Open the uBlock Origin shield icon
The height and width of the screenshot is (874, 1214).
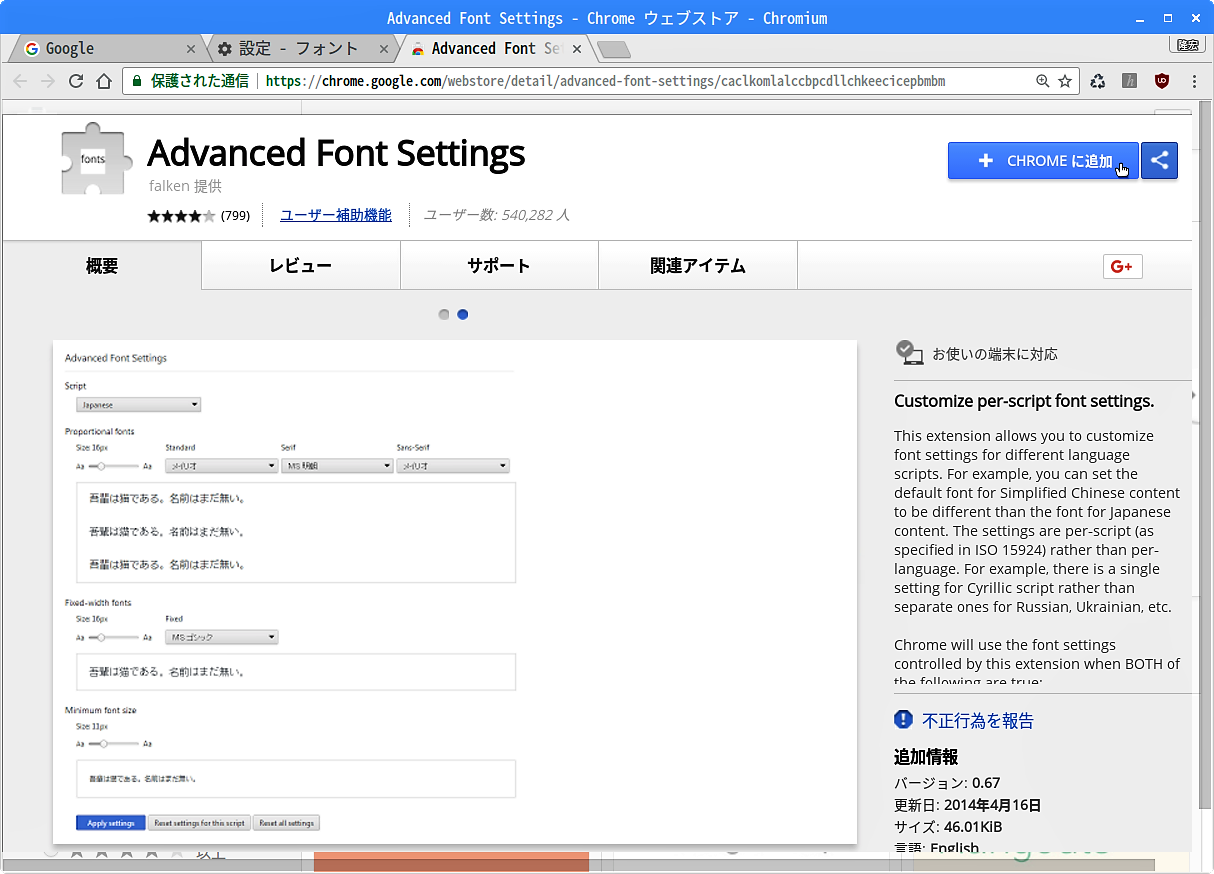pos(1162,81)
